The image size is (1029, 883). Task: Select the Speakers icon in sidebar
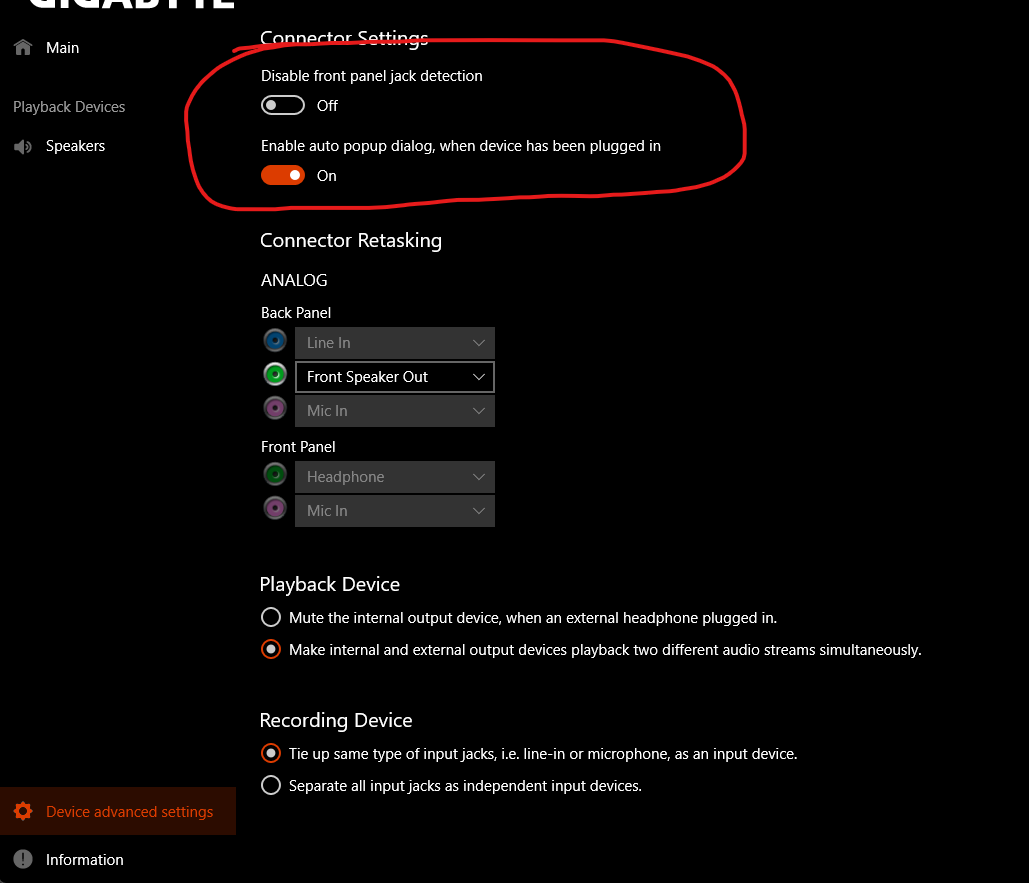[x=23, y=146]
